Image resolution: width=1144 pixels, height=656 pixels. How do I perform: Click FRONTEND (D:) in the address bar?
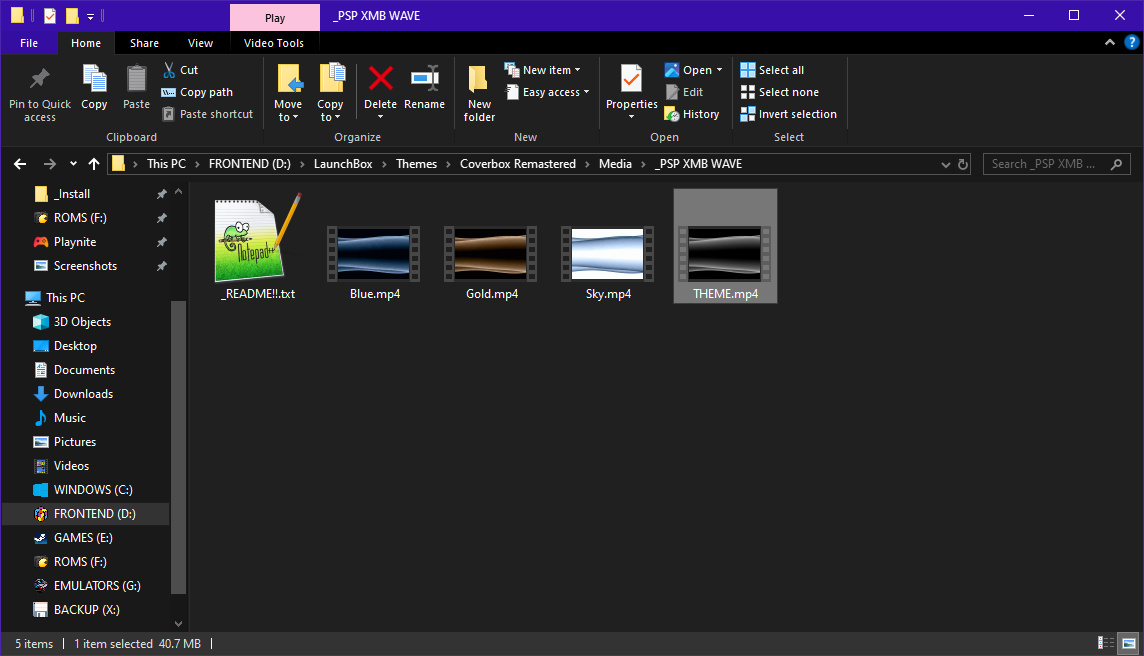[250, 164]
